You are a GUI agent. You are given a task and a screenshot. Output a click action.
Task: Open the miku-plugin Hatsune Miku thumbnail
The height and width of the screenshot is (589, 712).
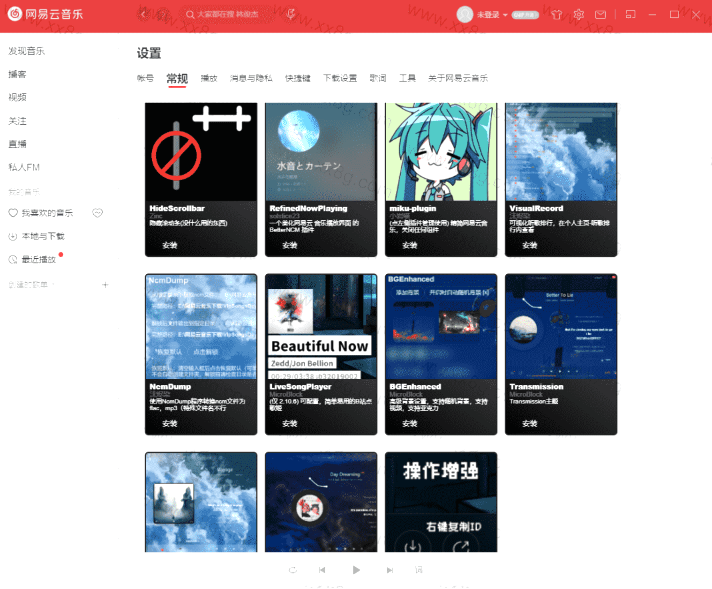(x=441, y=152)
